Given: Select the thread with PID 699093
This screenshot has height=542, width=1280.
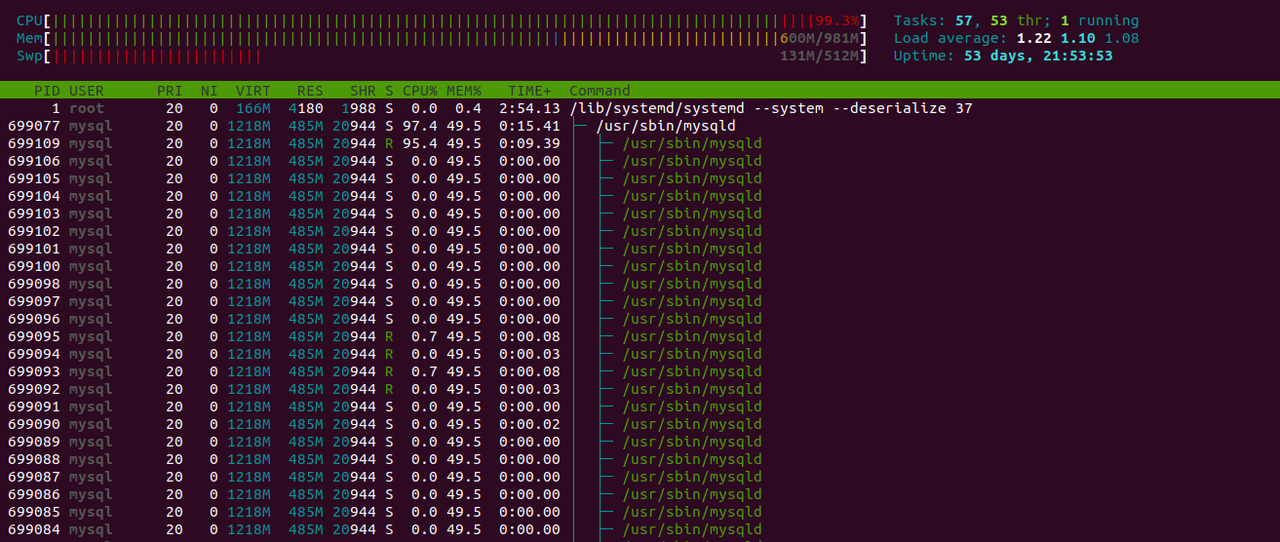Looking at the screenshot, I should 640,371.
